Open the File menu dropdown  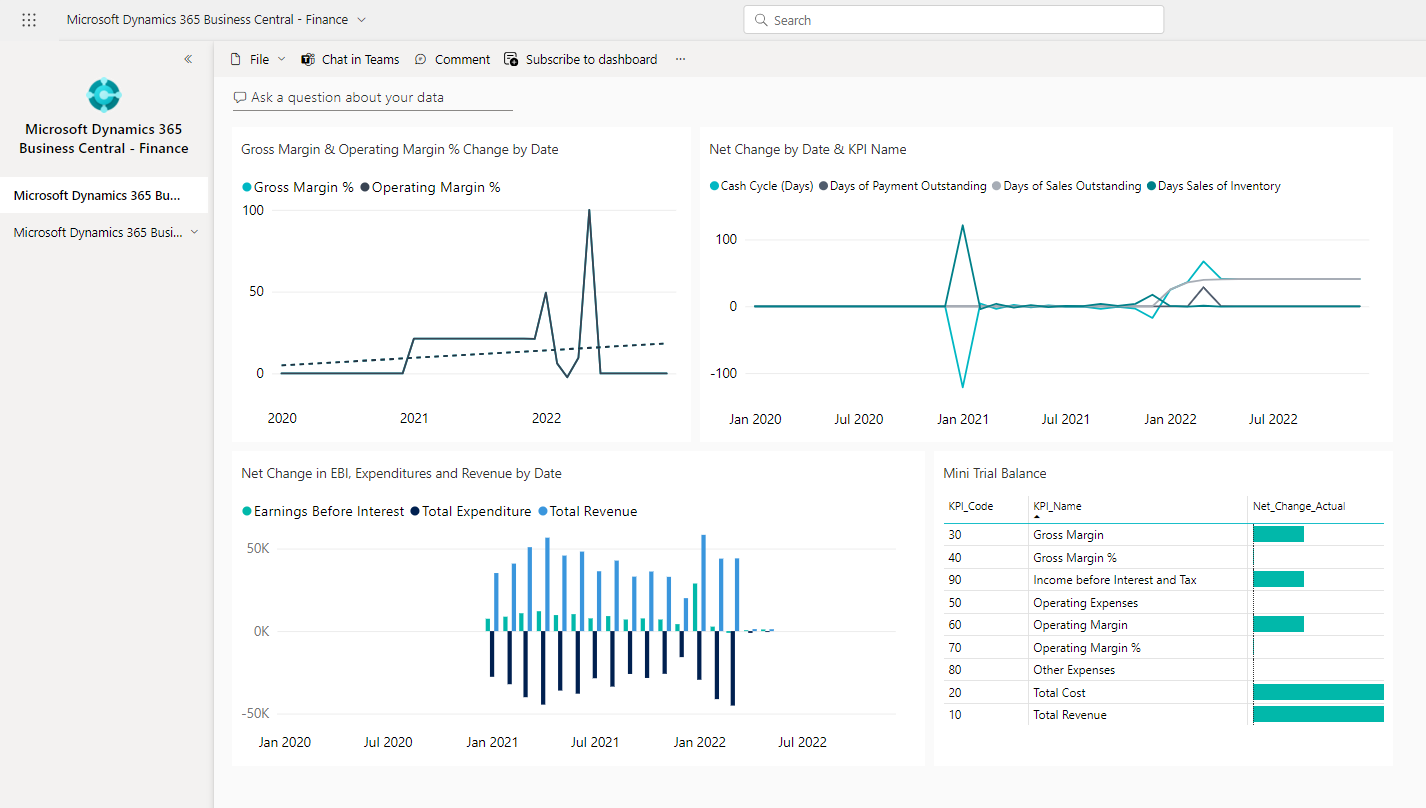258,59
